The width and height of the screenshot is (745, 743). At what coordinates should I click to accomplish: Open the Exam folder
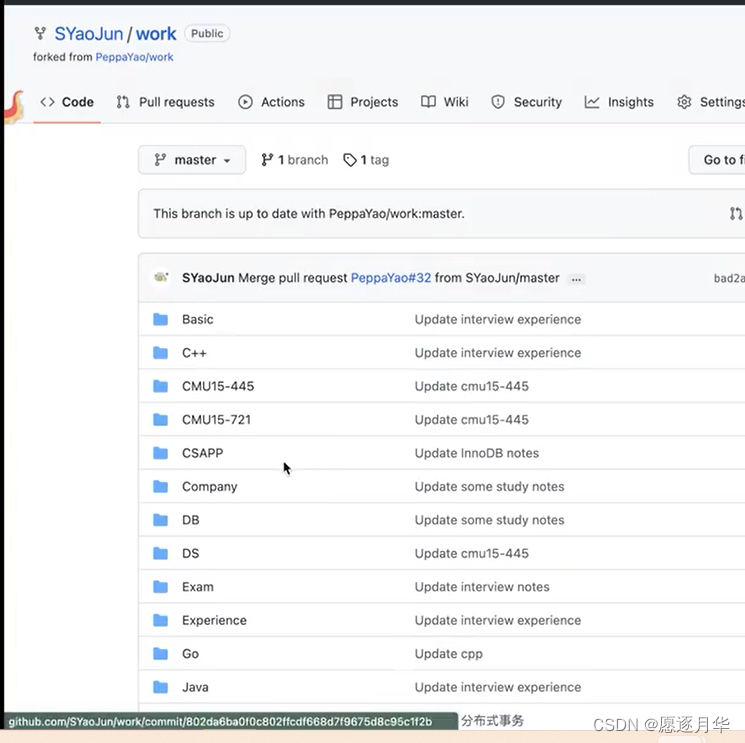(x=198, y=587)
